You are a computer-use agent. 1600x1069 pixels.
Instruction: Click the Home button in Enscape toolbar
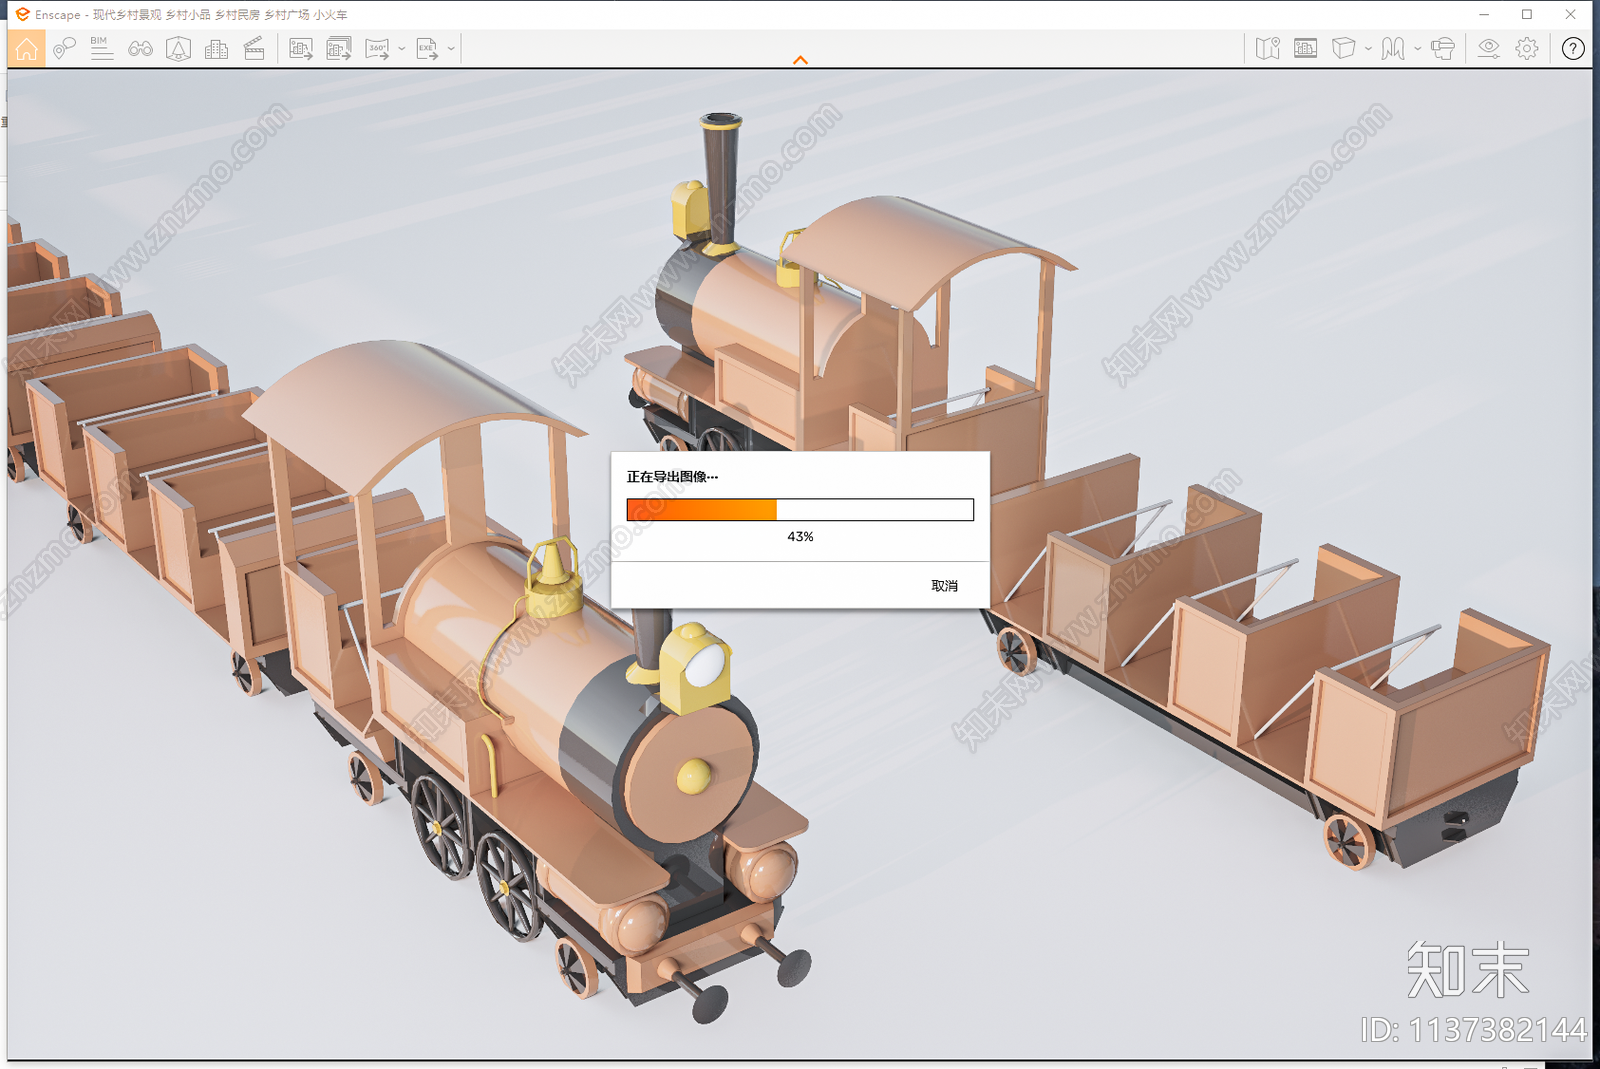(x=26, y=48)
